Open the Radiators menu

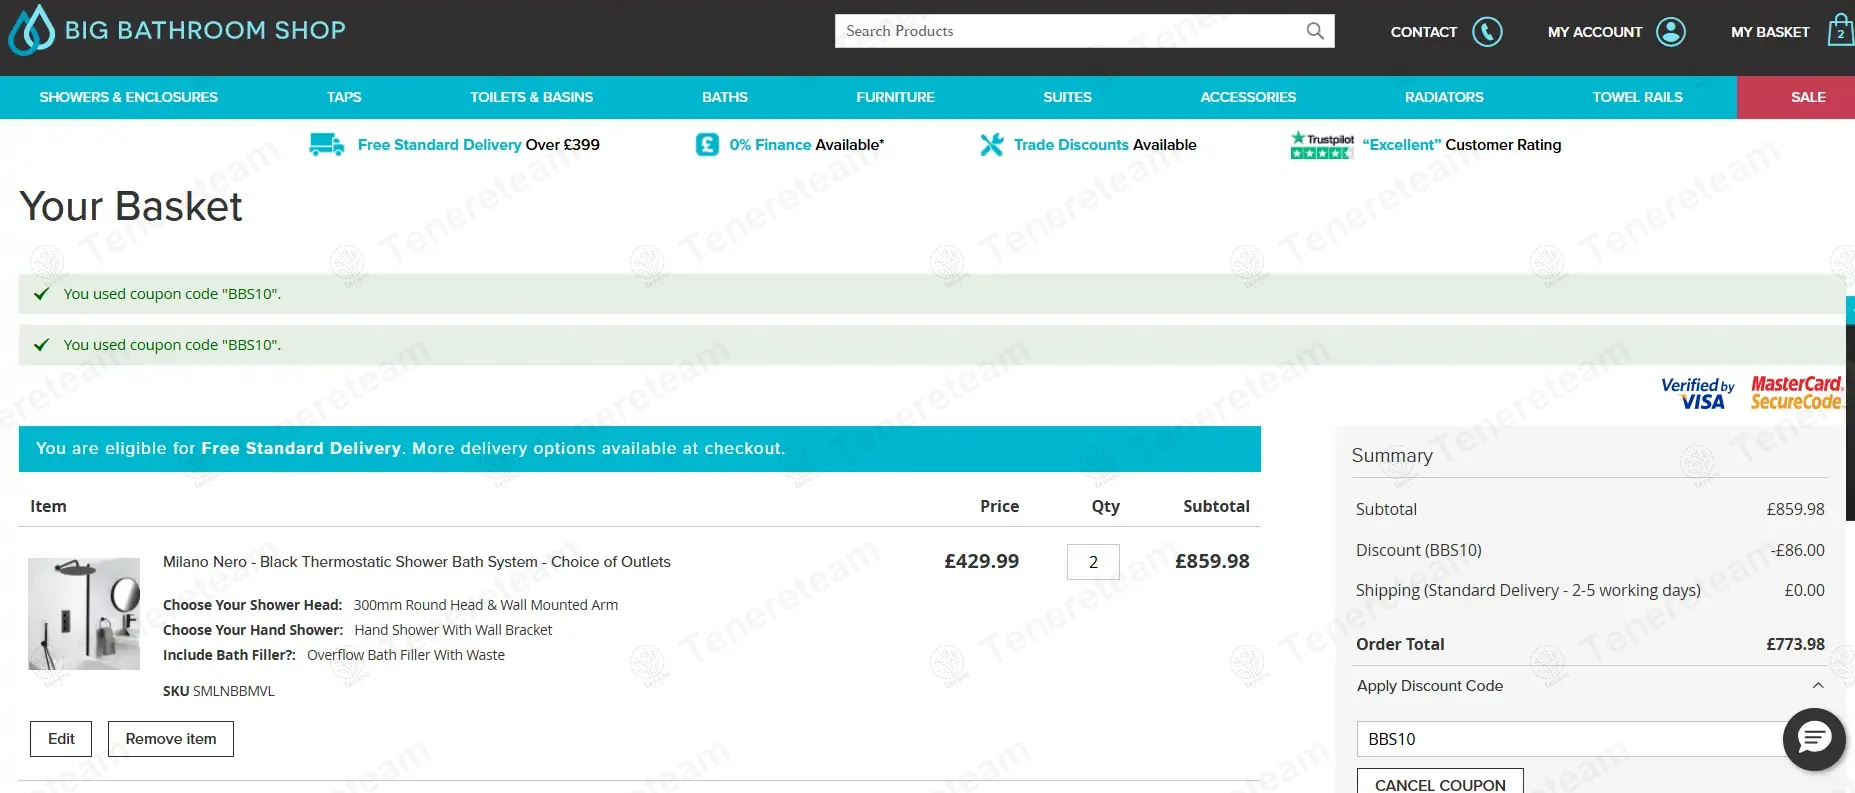click(x=1444, y=97)
